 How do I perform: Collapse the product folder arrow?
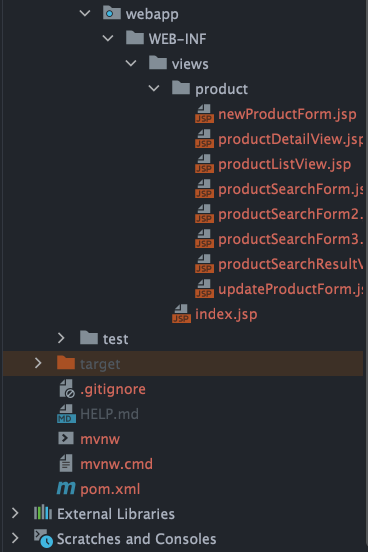pyautogui.click(x=154, y=88)
